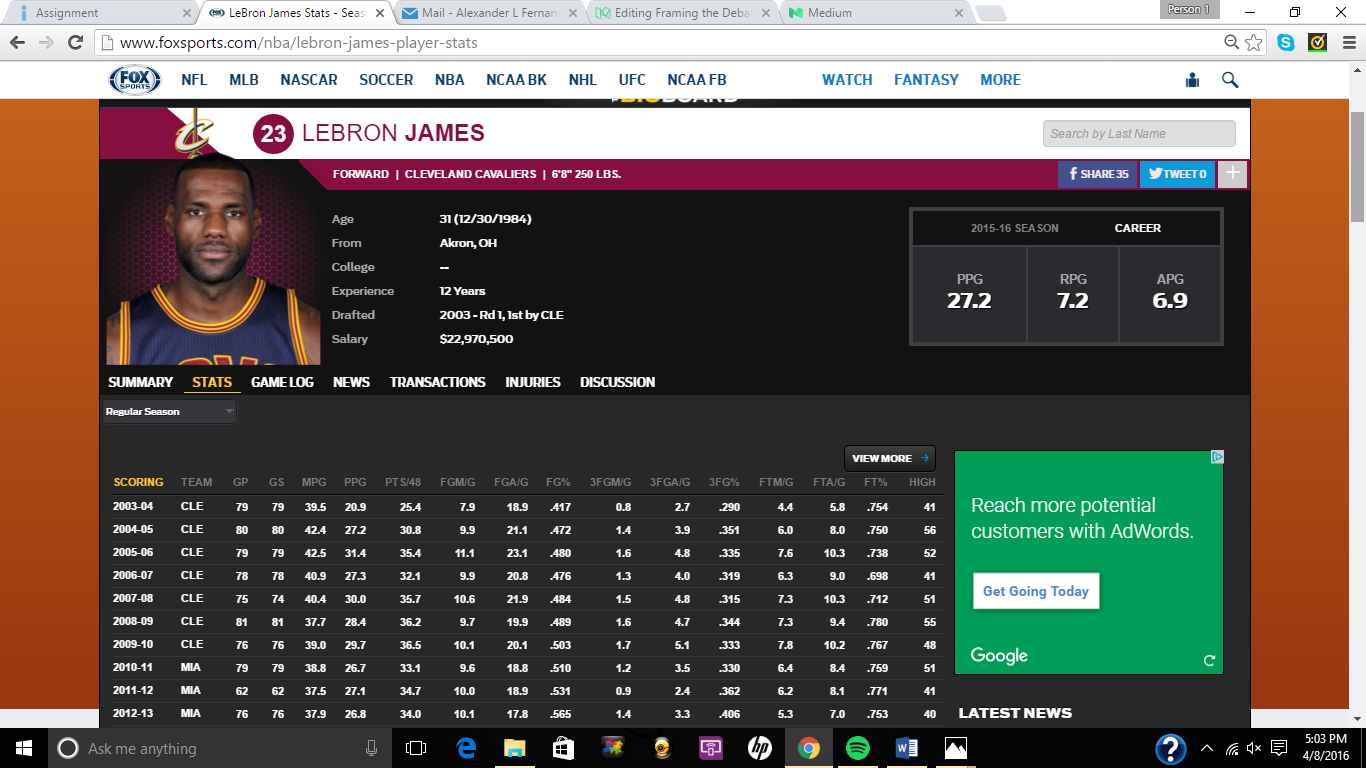Click the Cortana Ask me anything box
The width and height of the screenshot is (1366, 768).
pyautogui.click(x=218, y=748)
